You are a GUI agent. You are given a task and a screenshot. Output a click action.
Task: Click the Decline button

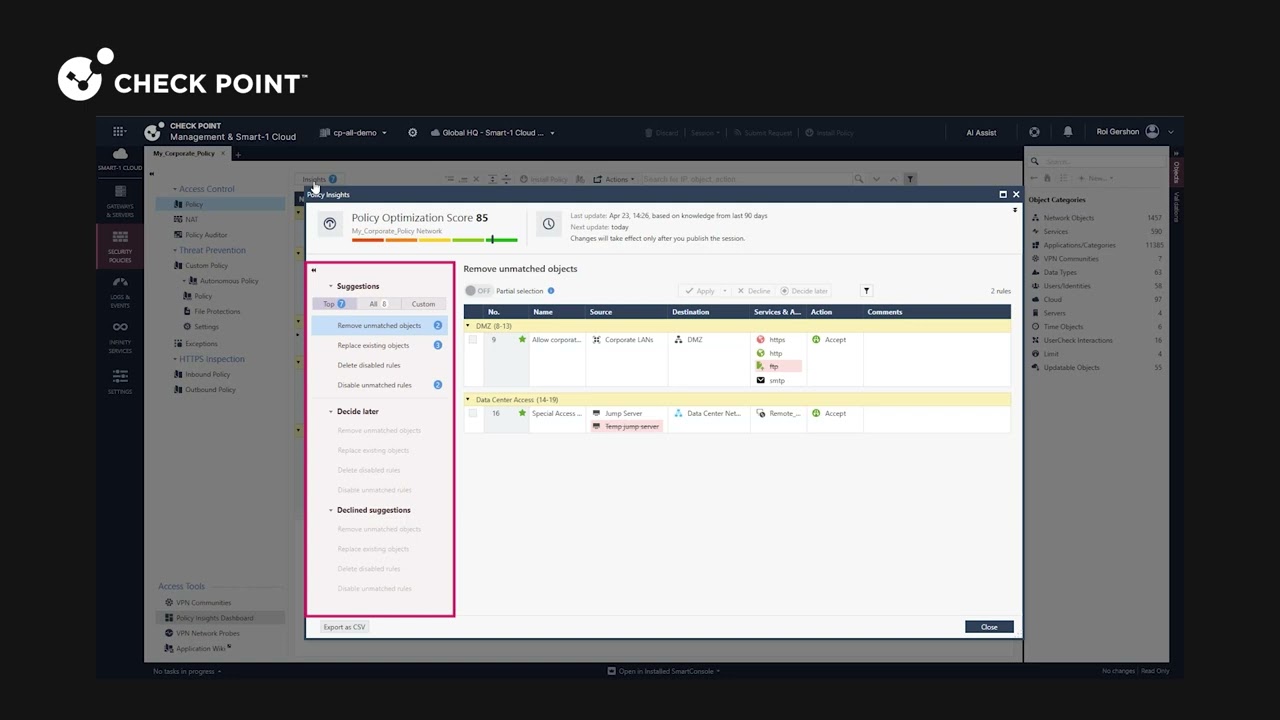[x=754, y=291]
